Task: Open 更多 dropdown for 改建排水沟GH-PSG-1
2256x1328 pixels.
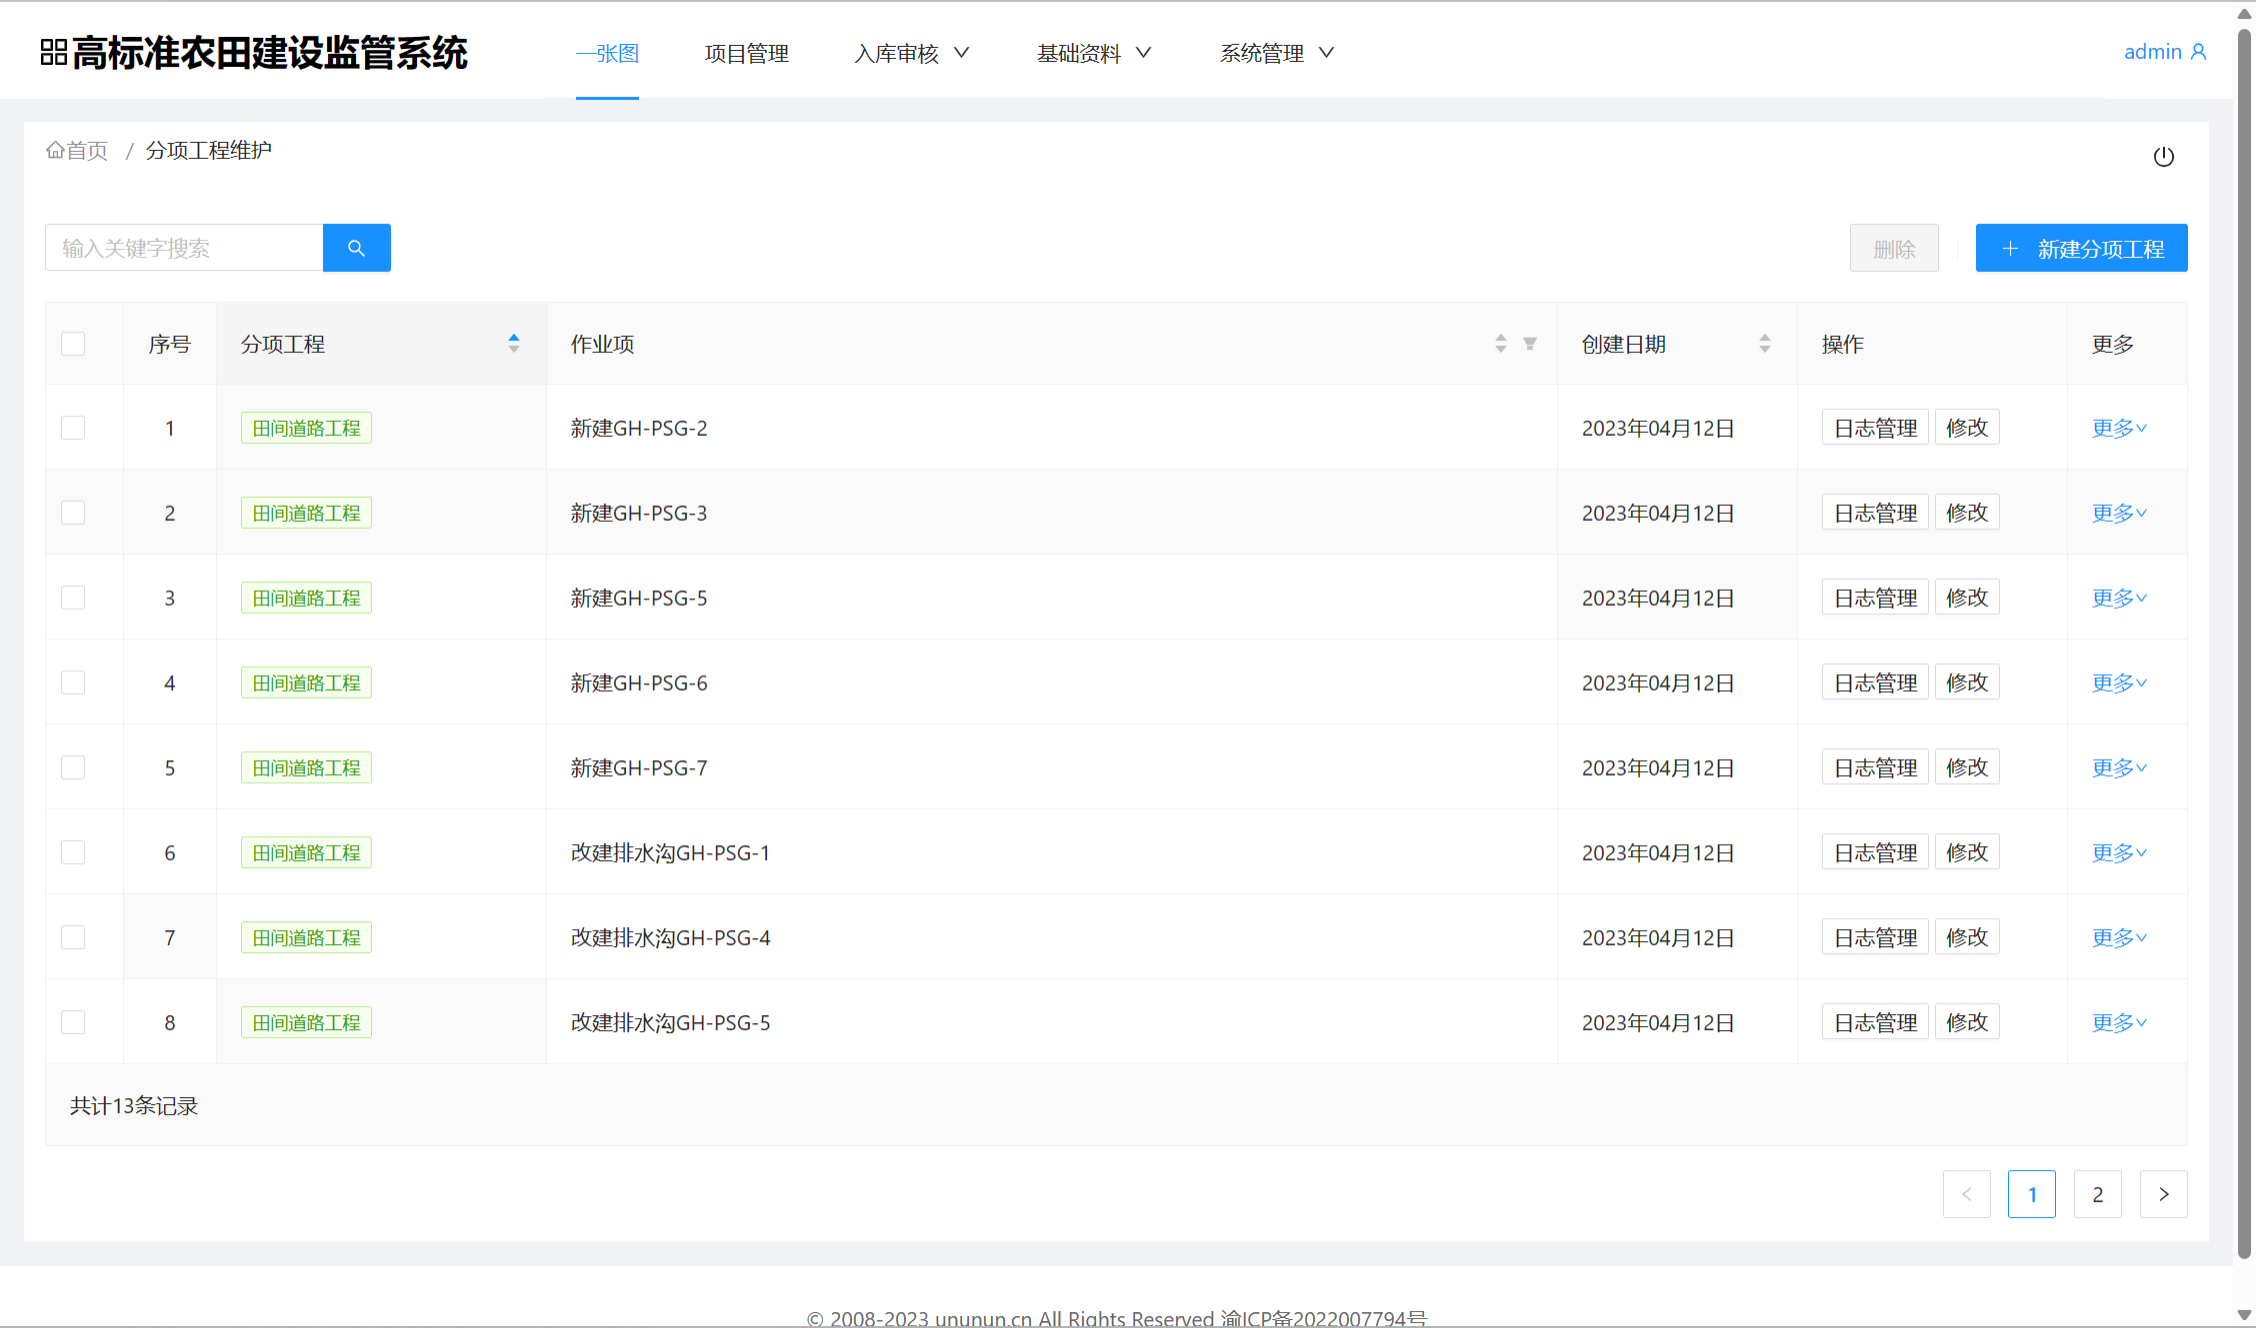Action: coord(2119,853)
